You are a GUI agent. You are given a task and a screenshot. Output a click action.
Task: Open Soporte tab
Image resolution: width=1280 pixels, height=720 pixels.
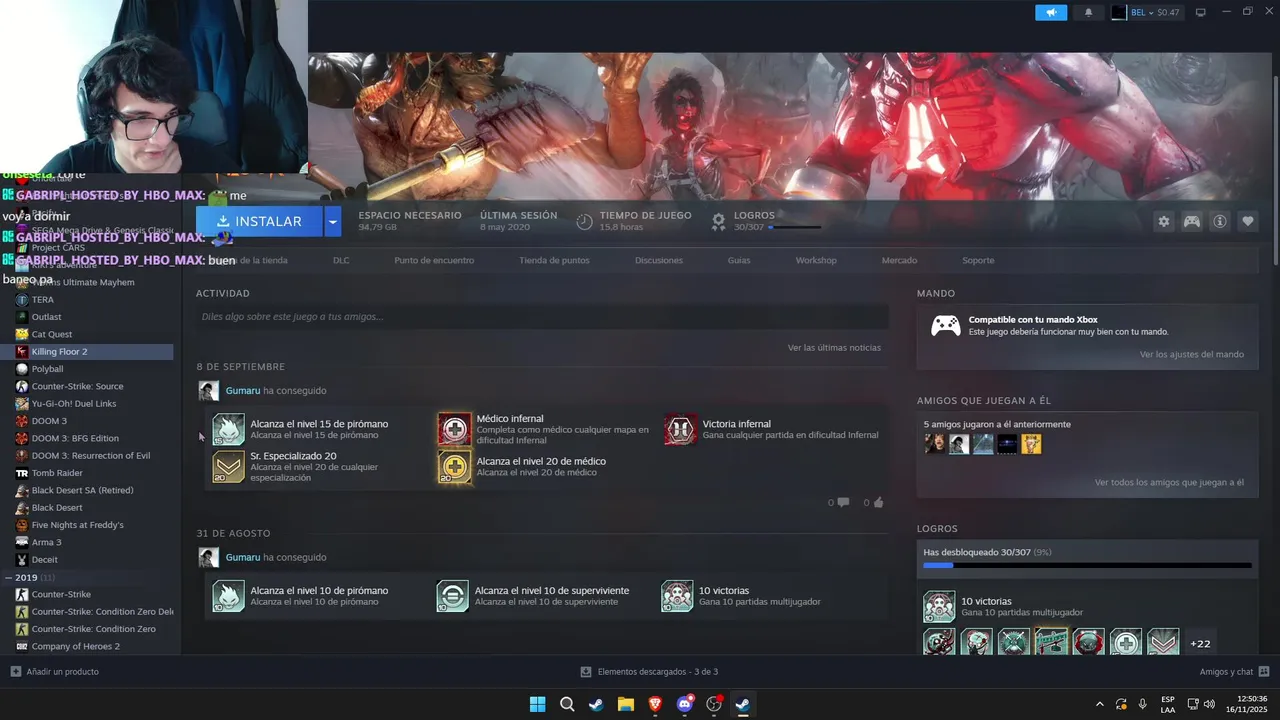point(978,260)
